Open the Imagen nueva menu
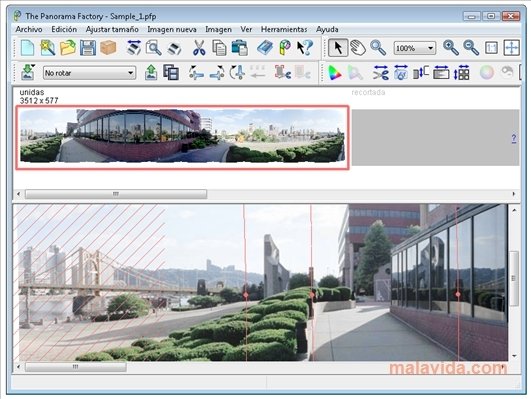 (x=172, y=29)
